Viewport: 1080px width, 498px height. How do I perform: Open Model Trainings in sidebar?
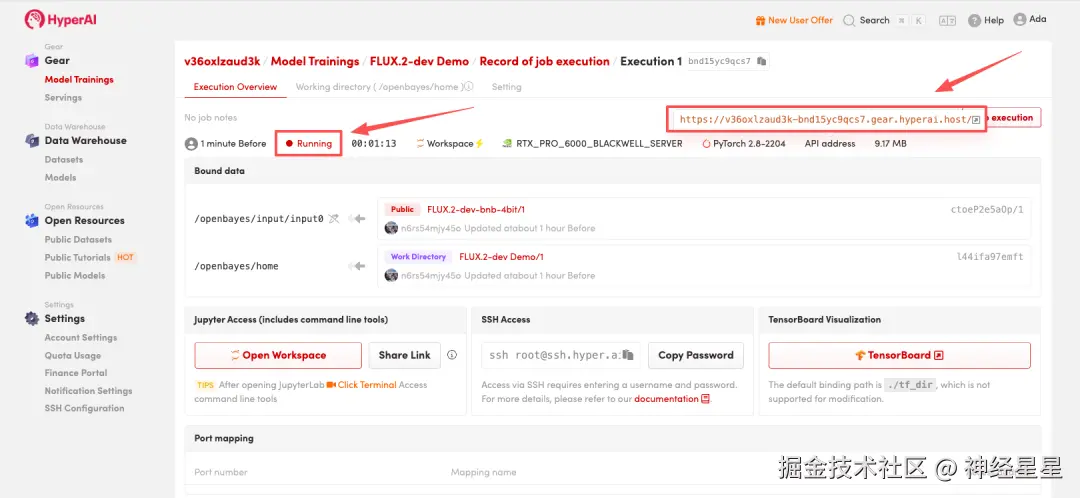(79, 80)
